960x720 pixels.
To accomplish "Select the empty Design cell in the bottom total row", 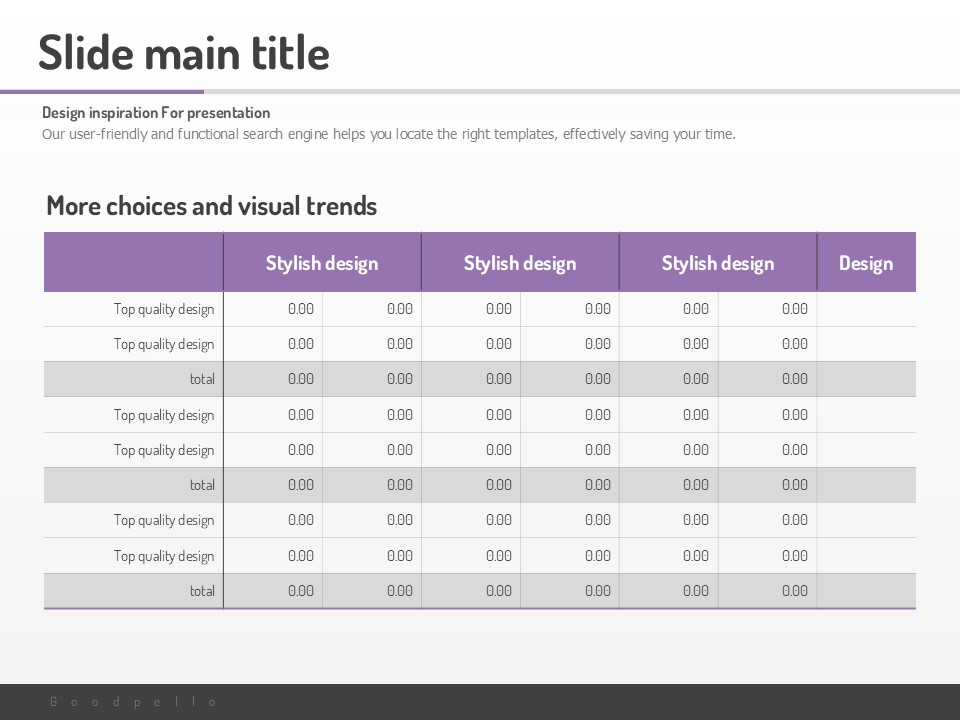I will point(866,591).
